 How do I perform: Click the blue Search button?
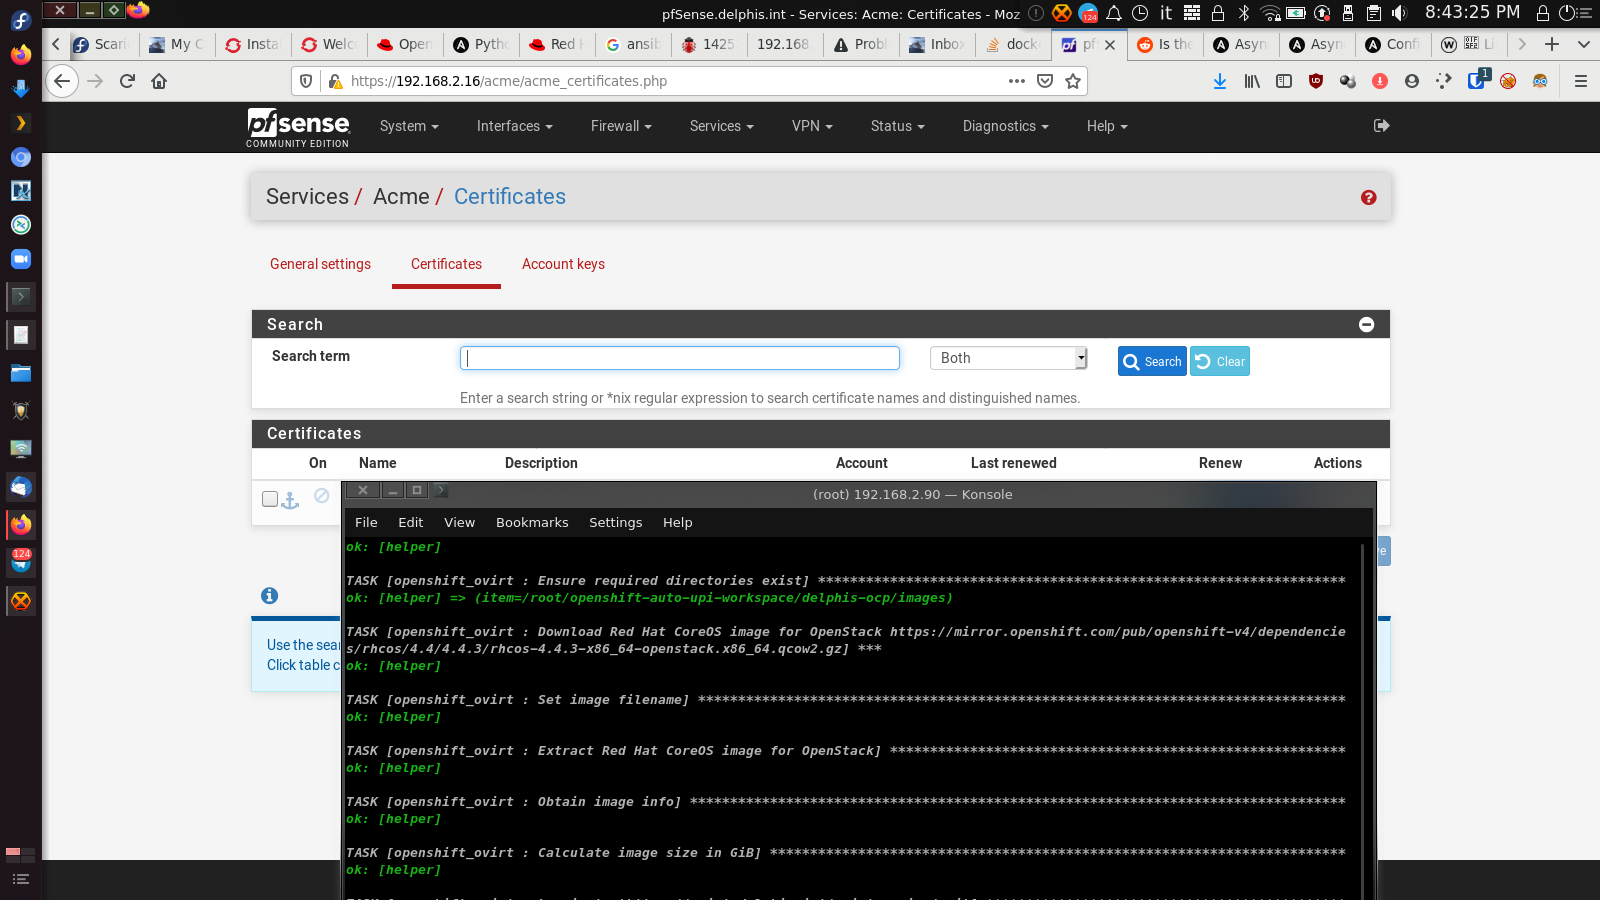(x=1152, y=361)
